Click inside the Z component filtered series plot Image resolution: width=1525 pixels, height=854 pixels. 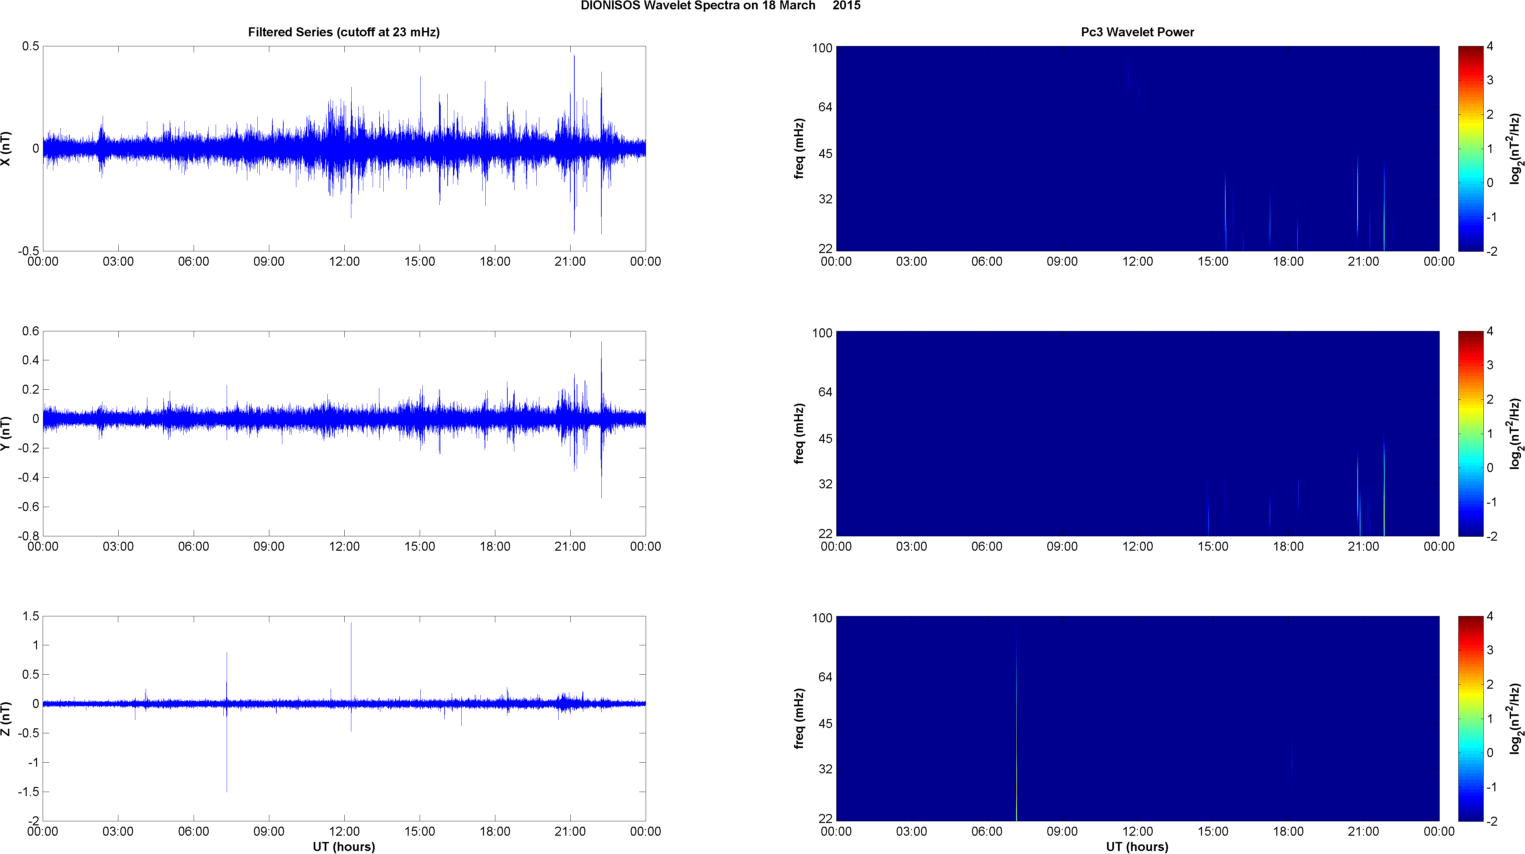tap(344, 718)
